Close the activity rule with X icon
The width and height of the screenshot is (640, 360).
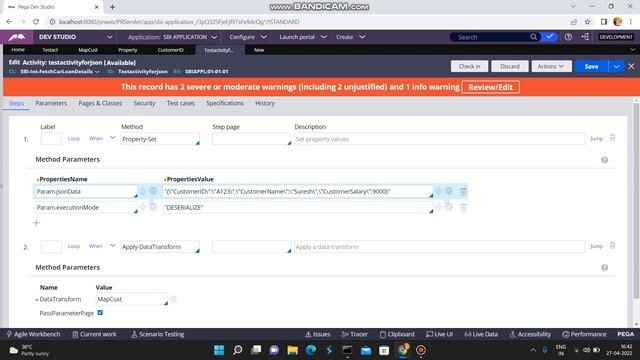coord(631,66)
